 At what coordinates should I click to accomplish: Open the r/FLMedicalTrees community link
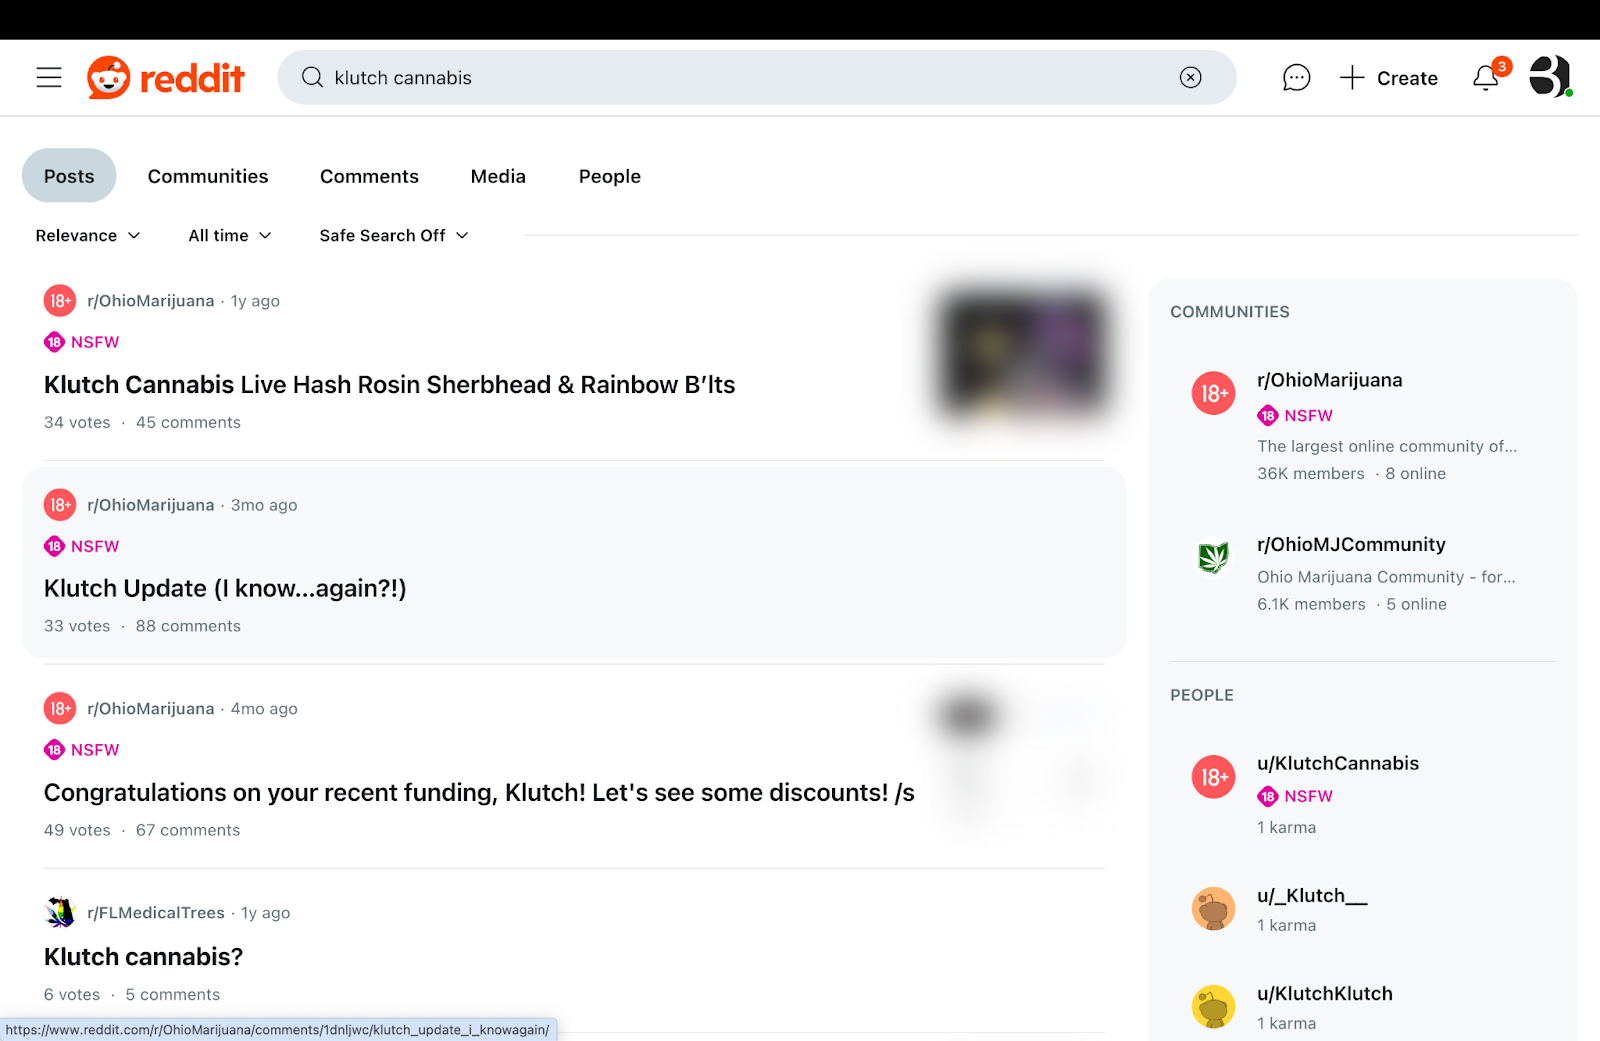156,913
